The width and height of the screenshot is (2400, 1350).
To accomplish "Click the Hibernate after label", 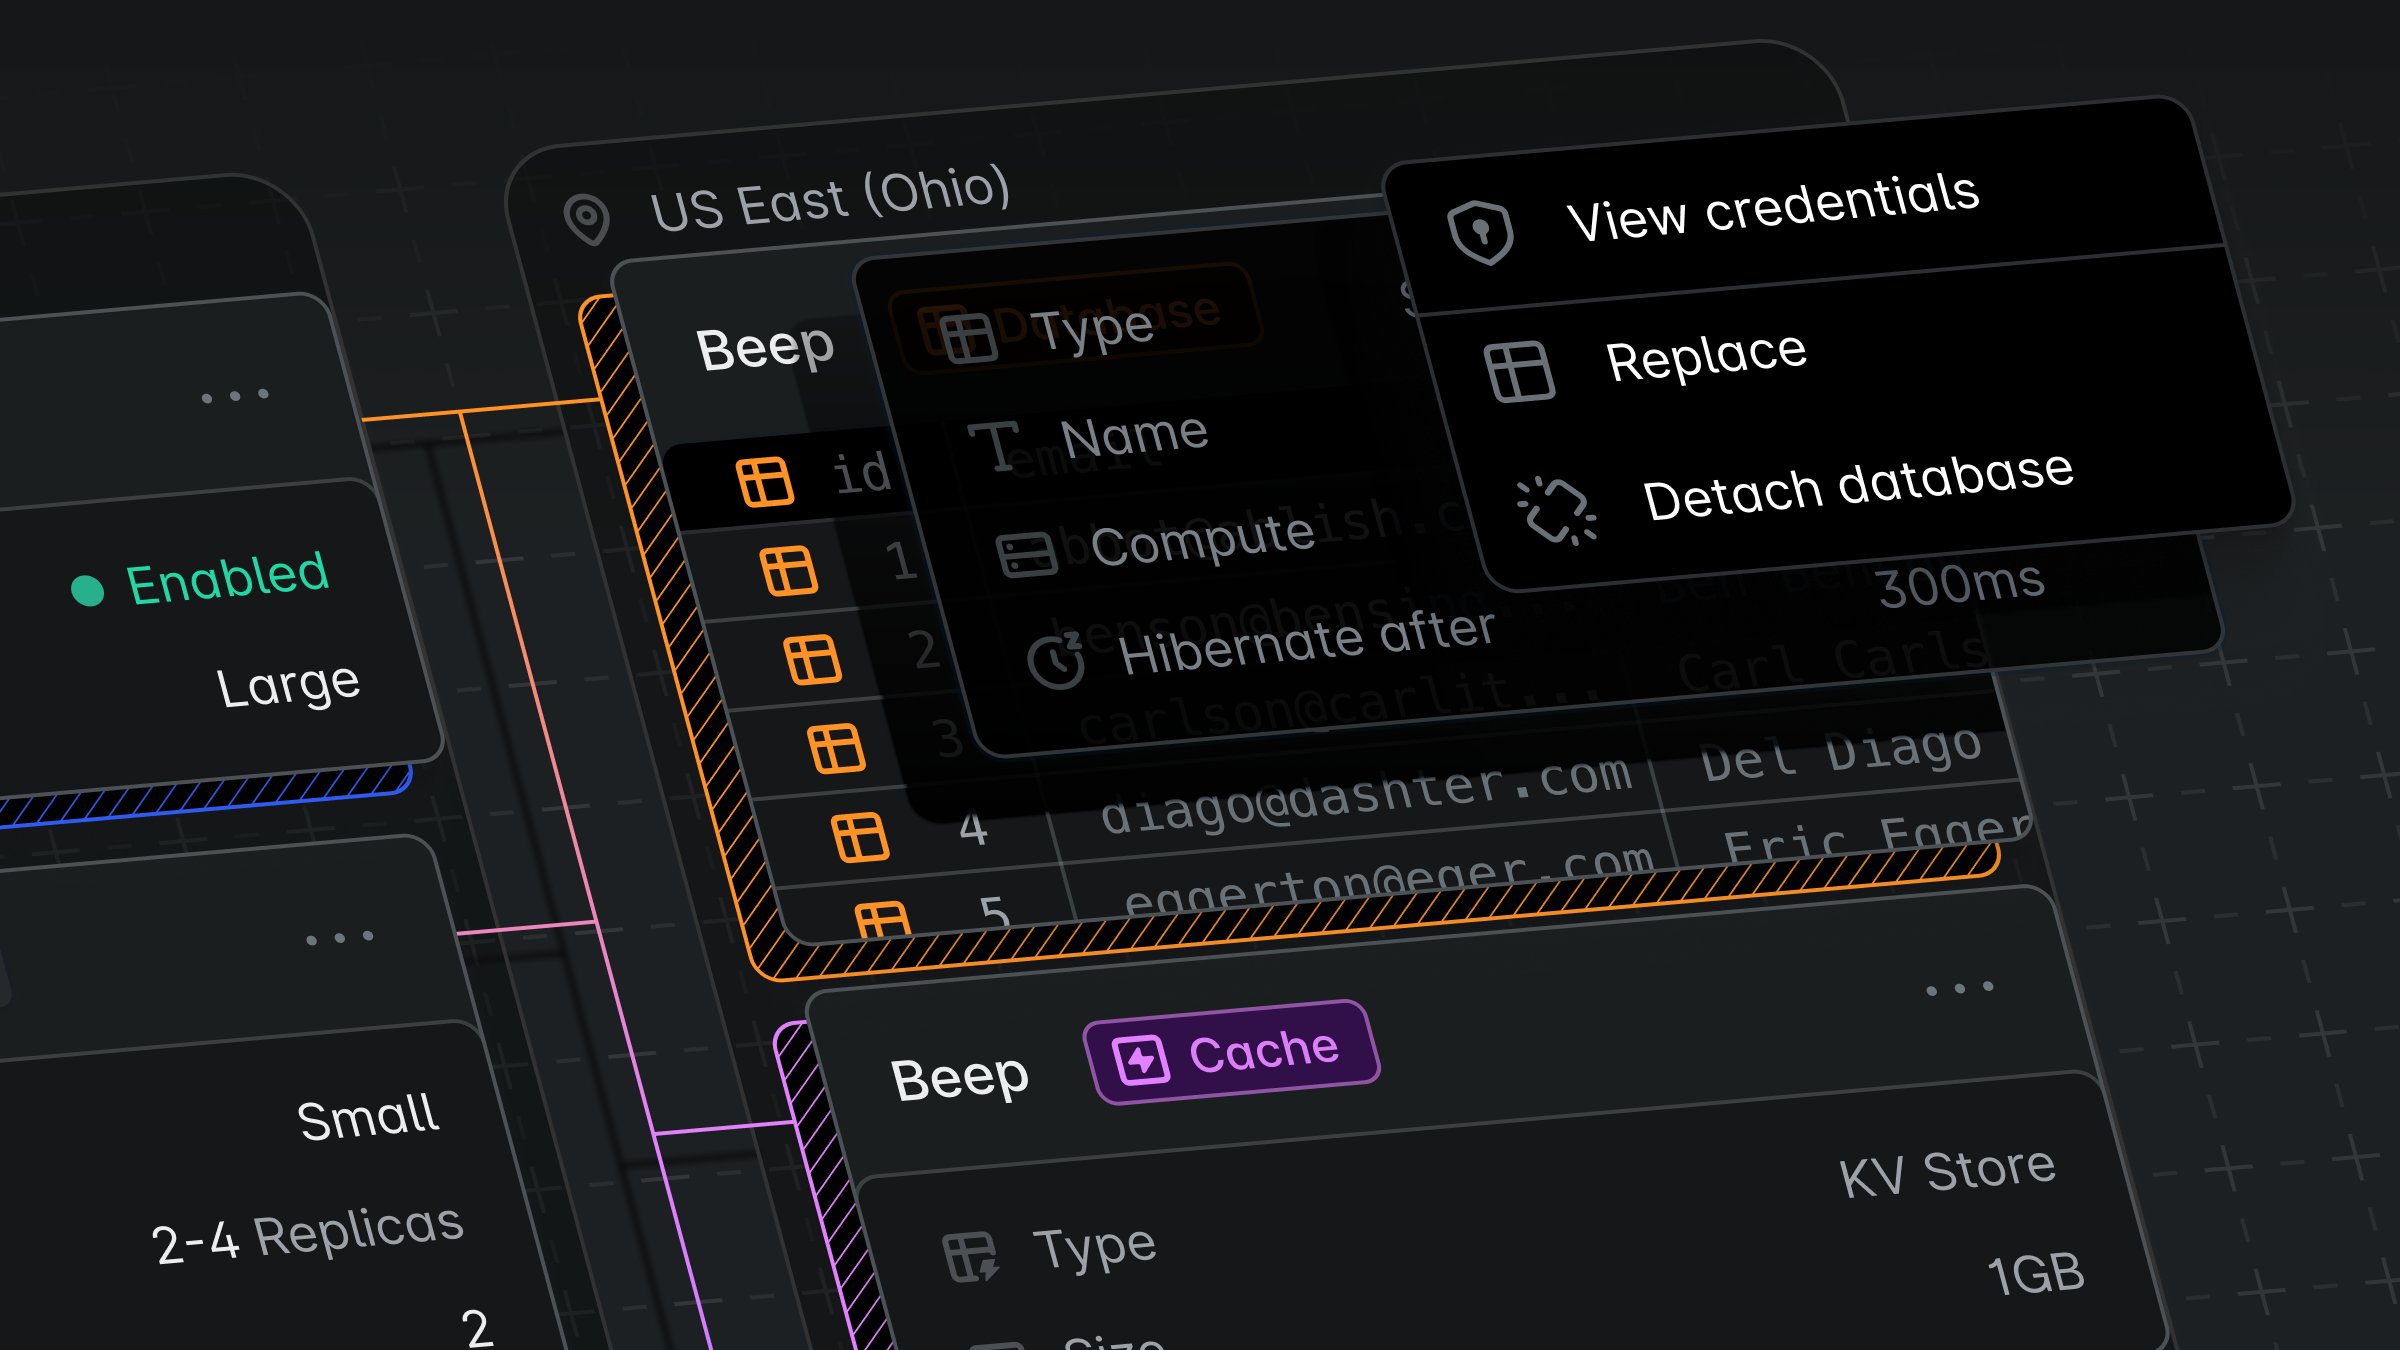I will point(1307,642).
